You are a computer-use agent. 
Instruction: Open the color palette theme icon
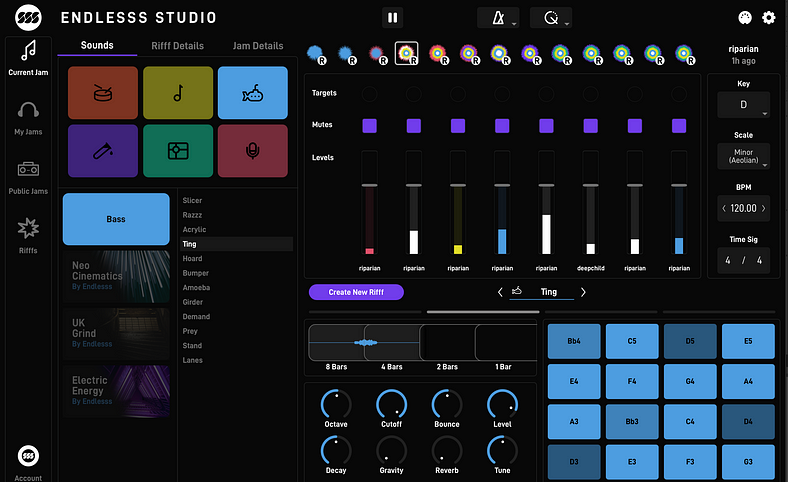coord(745,18)
